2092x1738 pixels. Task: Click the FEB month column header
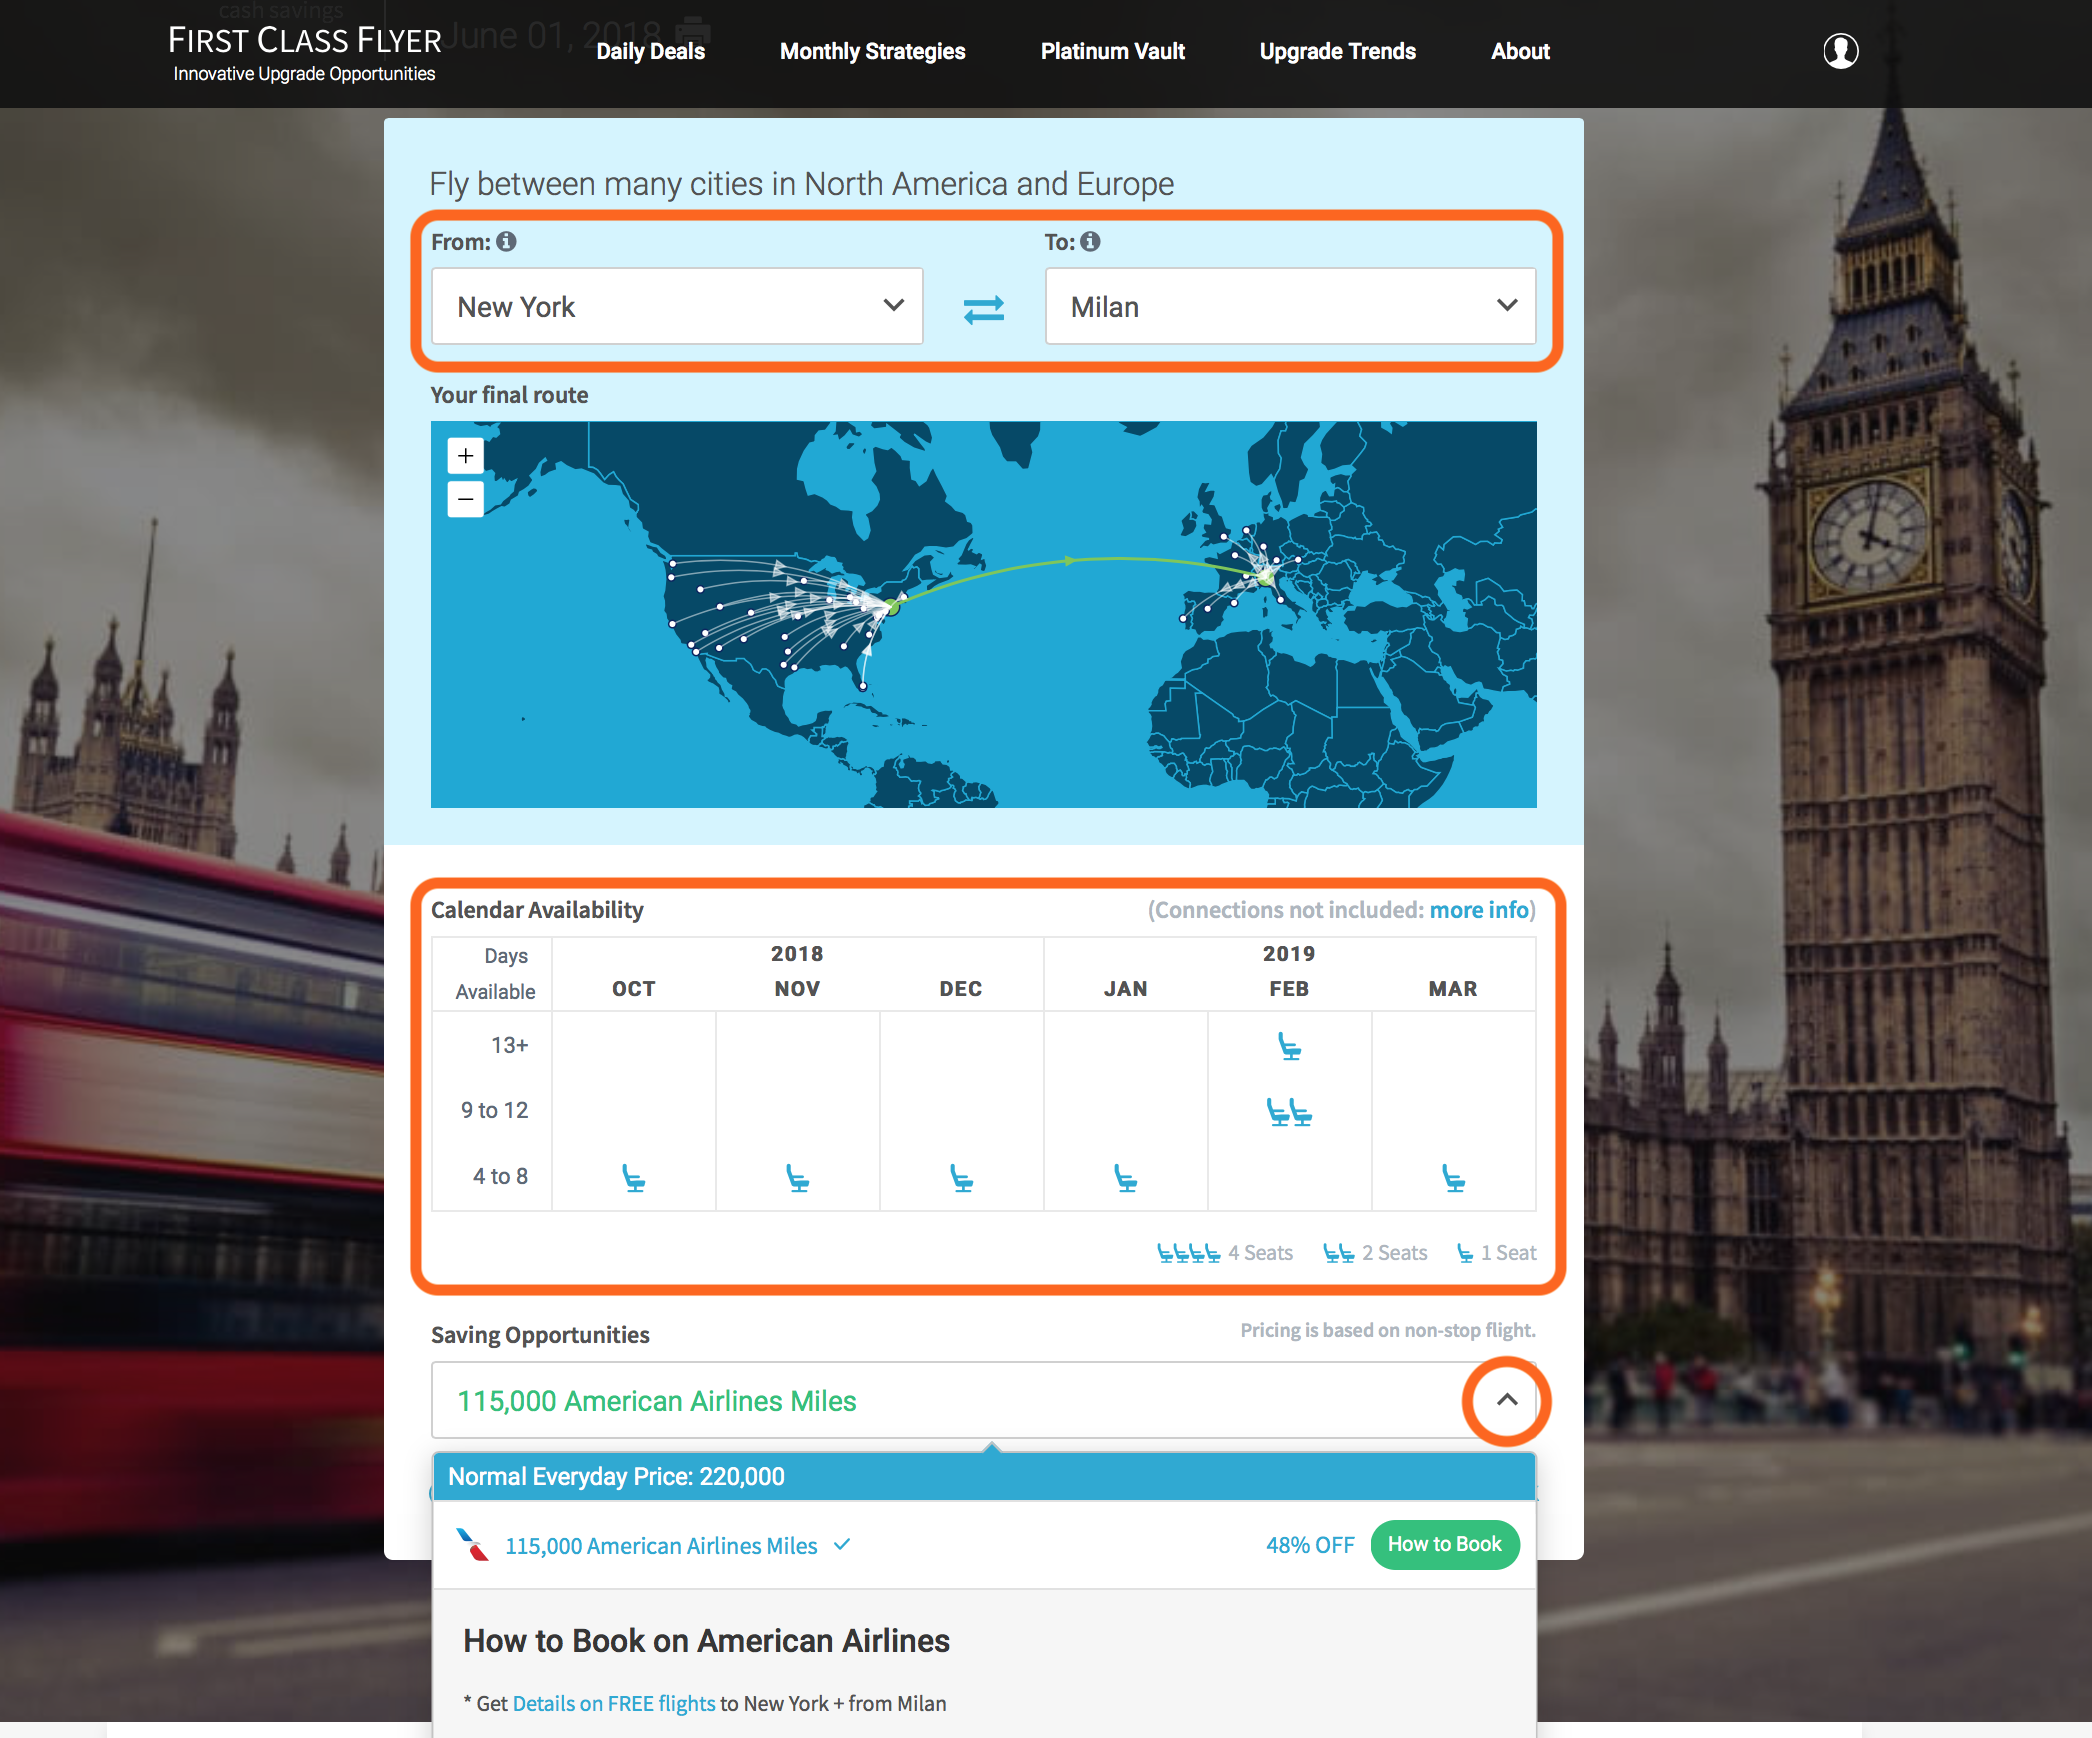tap(1289, 989)
